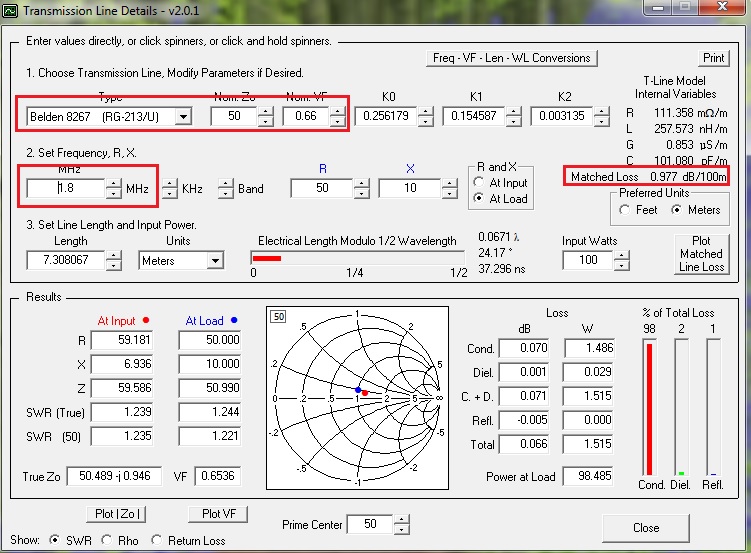Click the R resistance input field
751x553 pixels.
[322, 188]
